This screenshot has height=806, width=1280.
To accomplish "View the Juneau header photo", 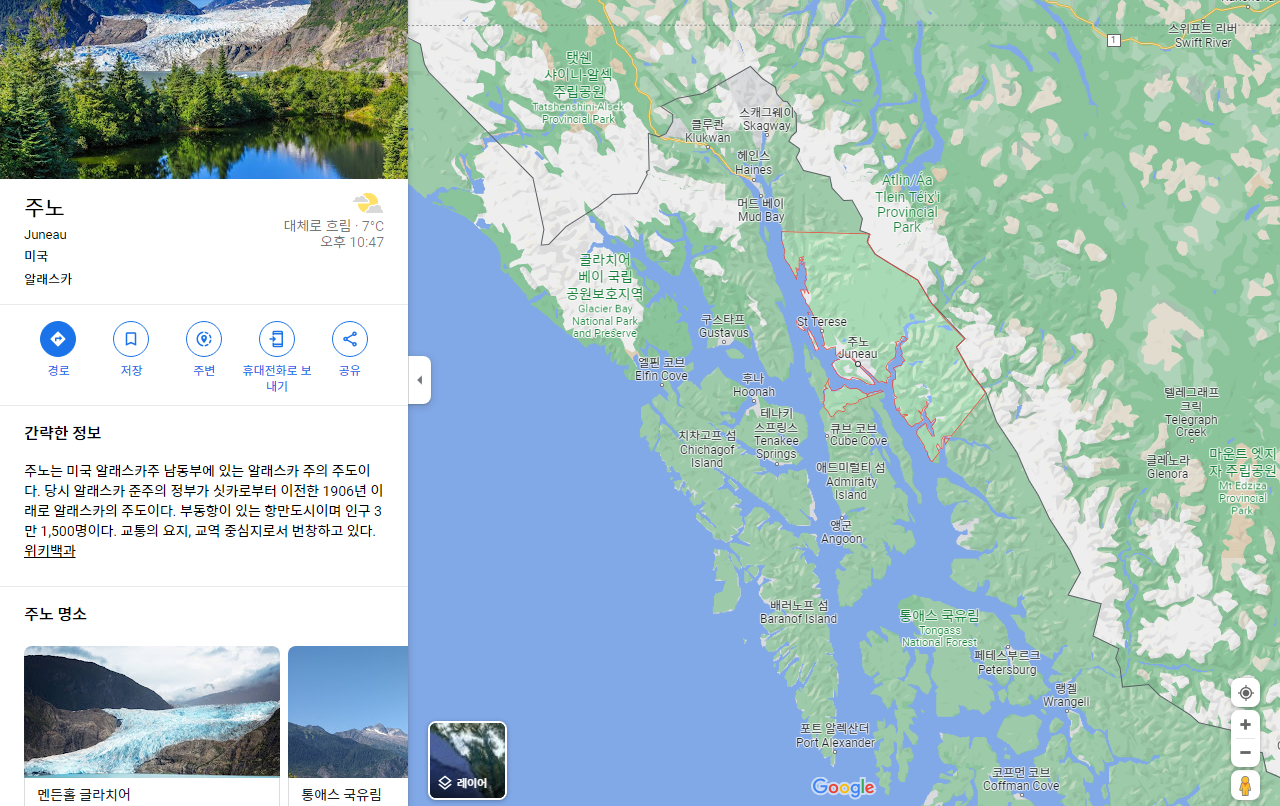I will tap(204, 89).
